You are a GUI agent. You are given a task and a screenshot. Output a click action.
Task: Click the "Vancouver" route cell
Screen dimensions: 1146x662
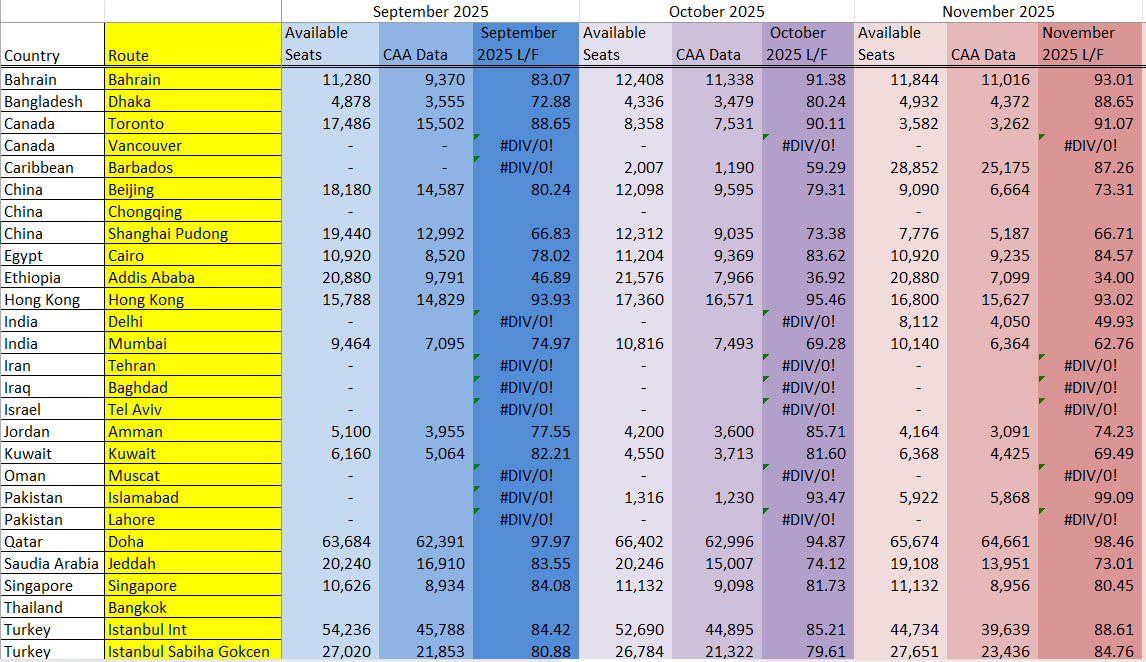coord(193,145)
